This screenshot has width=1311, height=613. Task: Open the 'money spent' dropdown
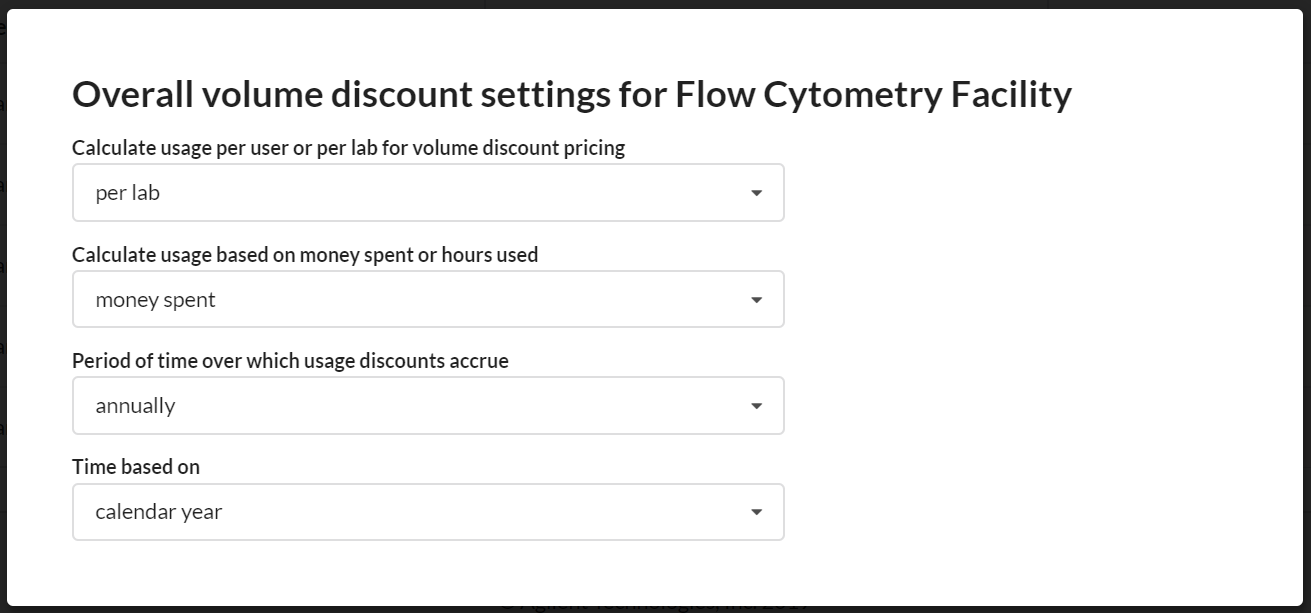(x=428, y=300)
